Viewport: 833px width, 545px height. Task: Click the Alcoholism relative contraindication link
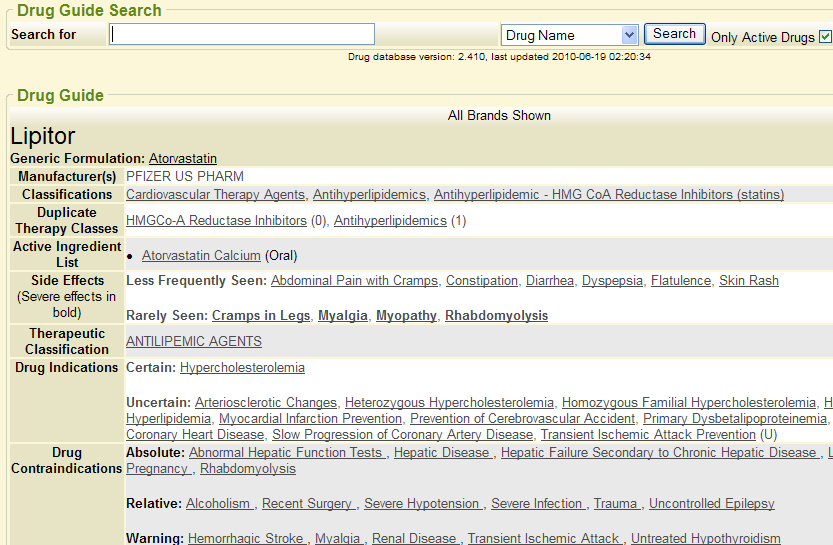[x=220, y=503]
